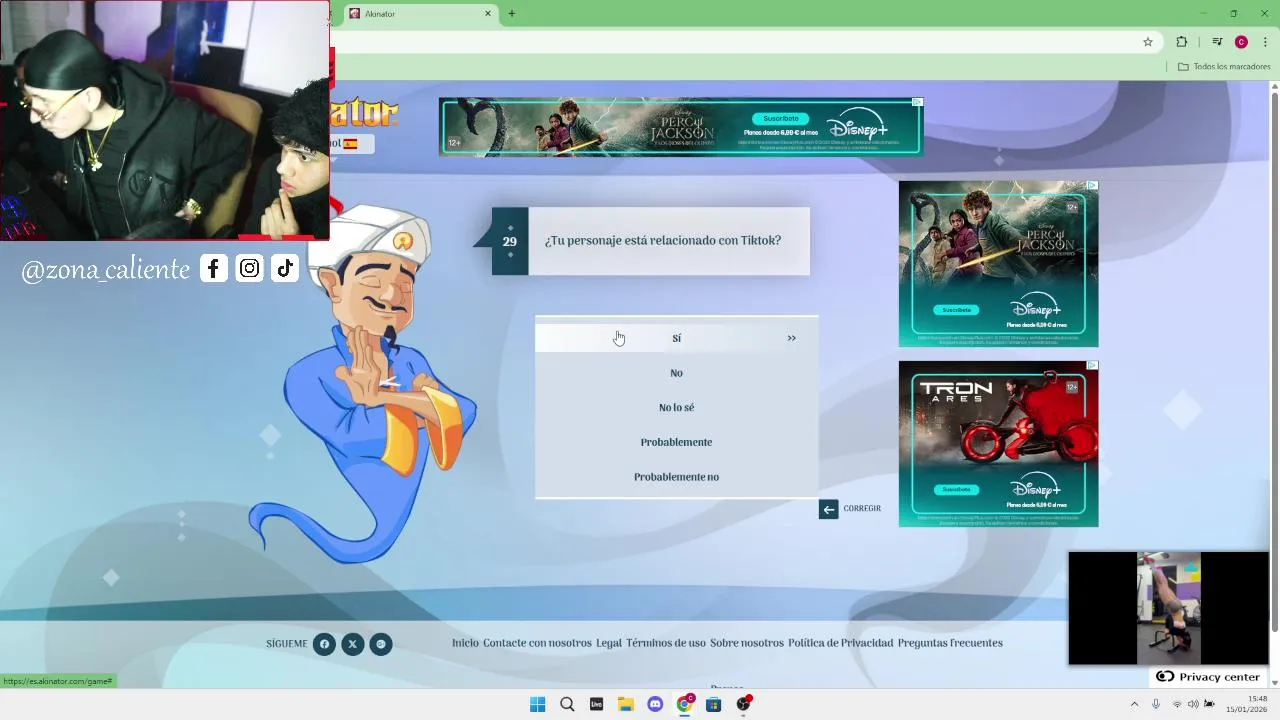Click the microphone tray icon

(x=1156, y=704)
